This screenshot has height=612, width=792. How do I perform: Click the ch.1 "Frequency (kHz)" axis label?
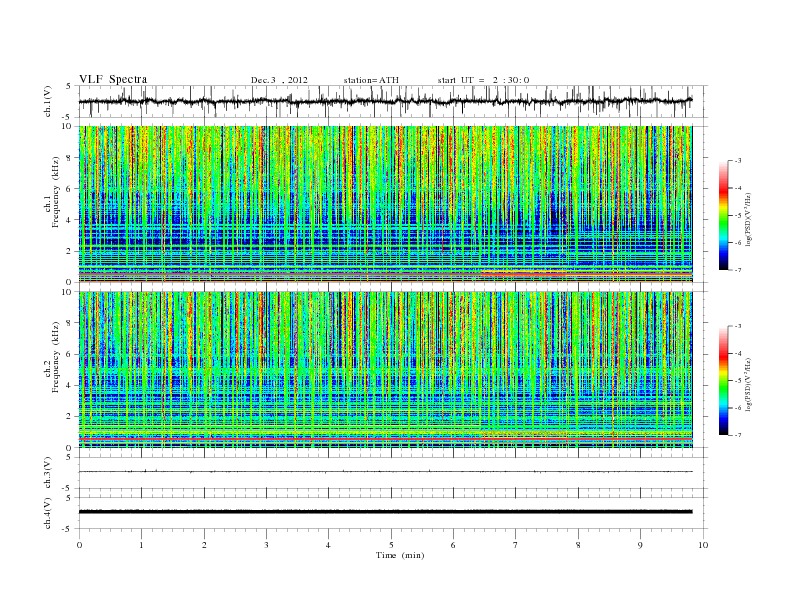56,192
